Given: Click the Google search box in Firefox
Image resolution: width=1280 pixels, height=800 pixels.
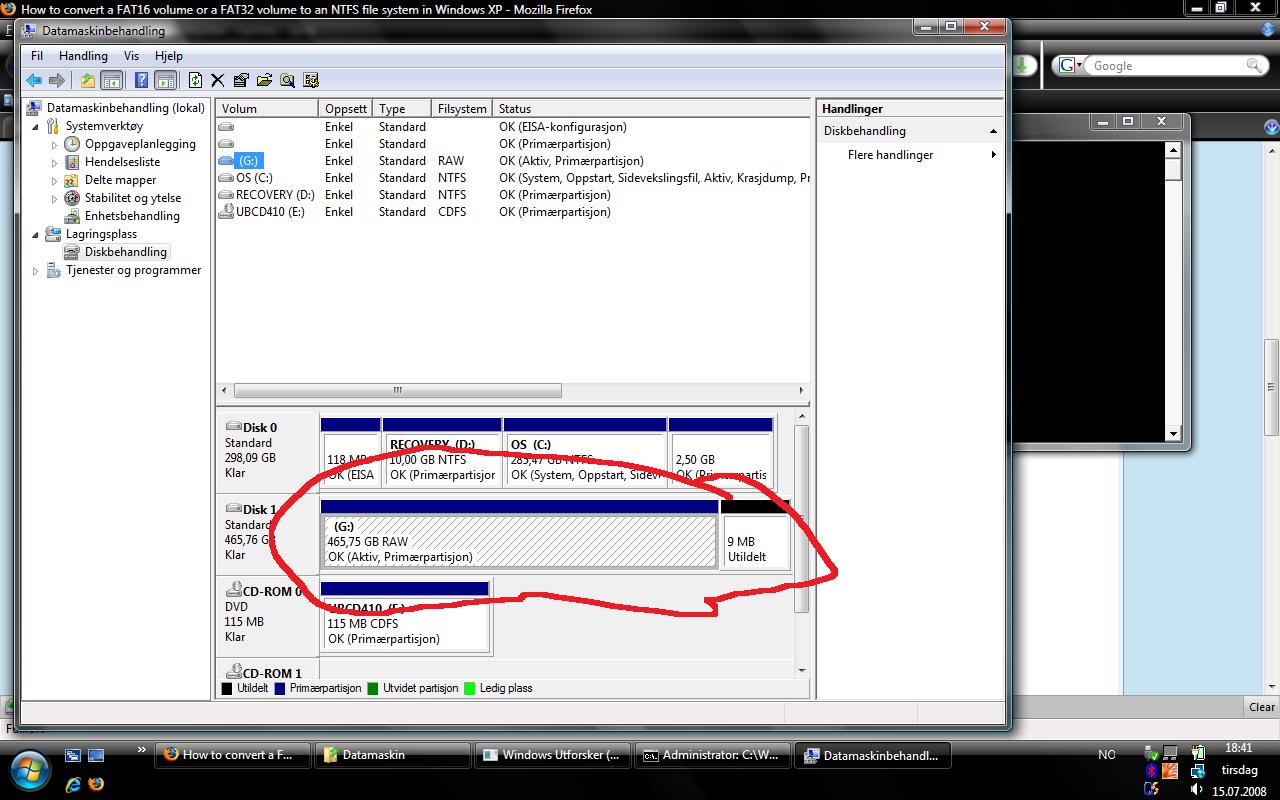Looking at the screenshot, I should point(1164,66).
